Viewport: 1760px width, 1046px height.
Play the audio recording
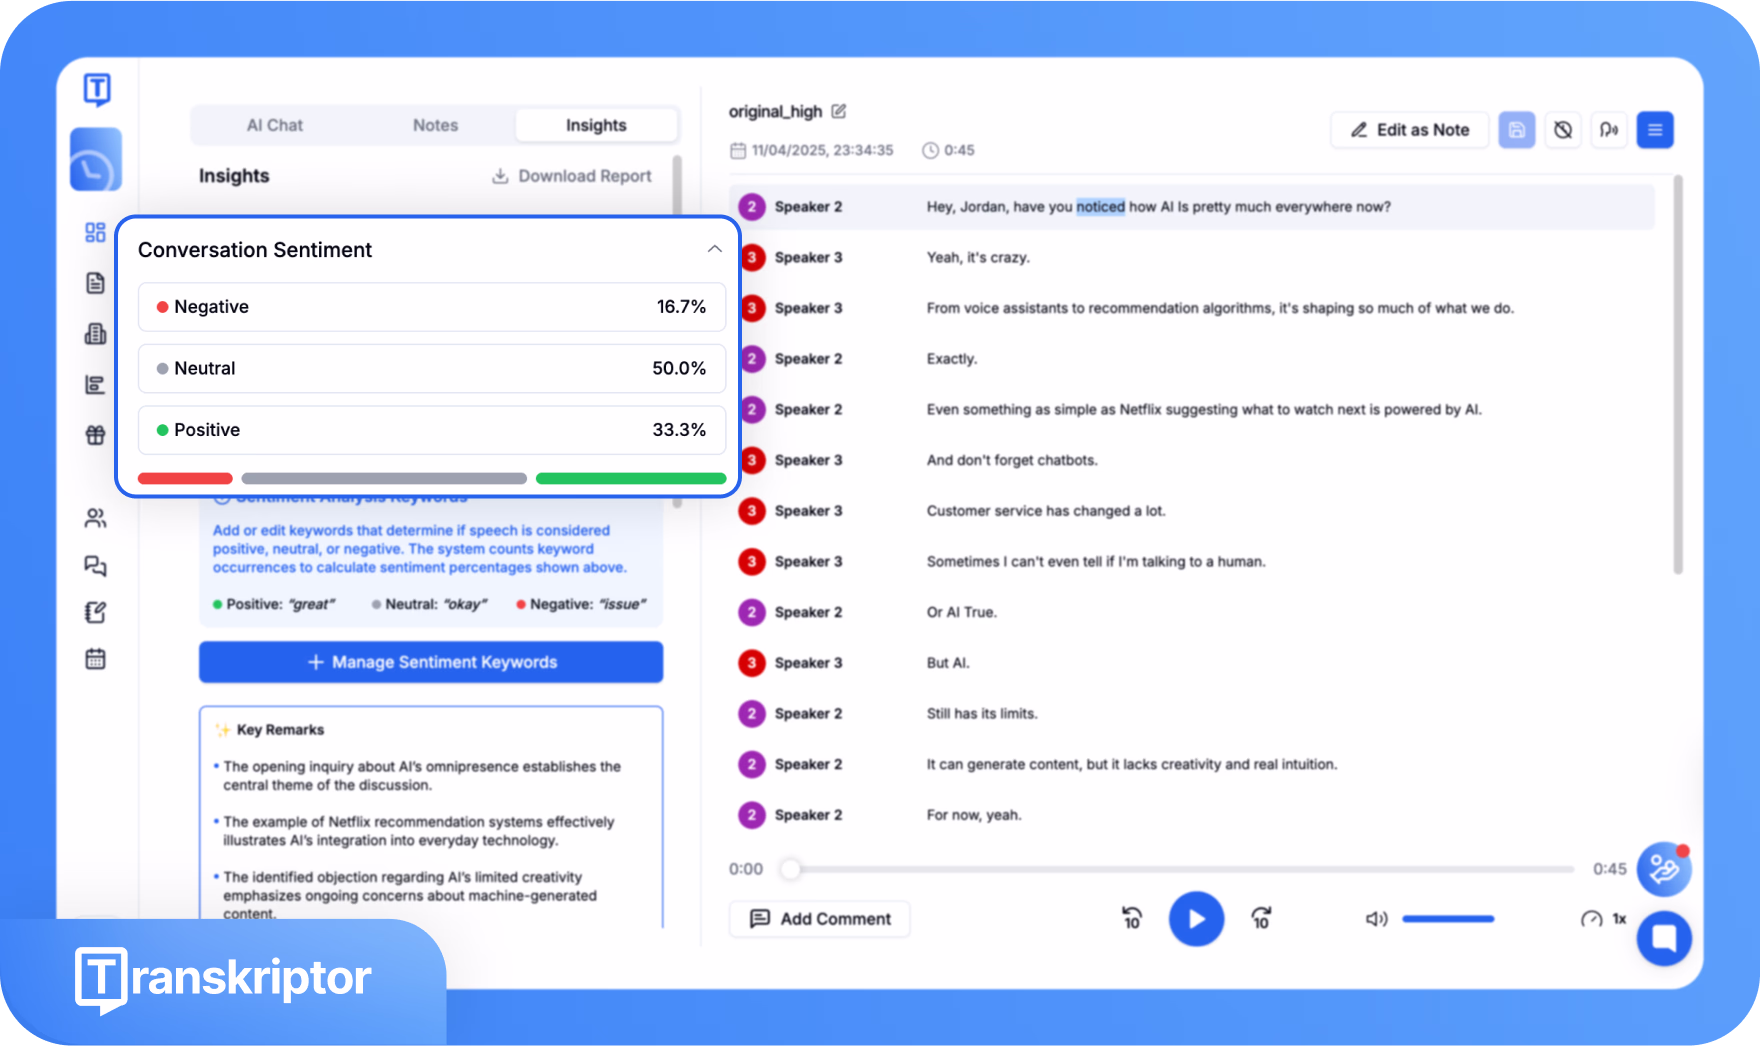[x=1196, y=919]
